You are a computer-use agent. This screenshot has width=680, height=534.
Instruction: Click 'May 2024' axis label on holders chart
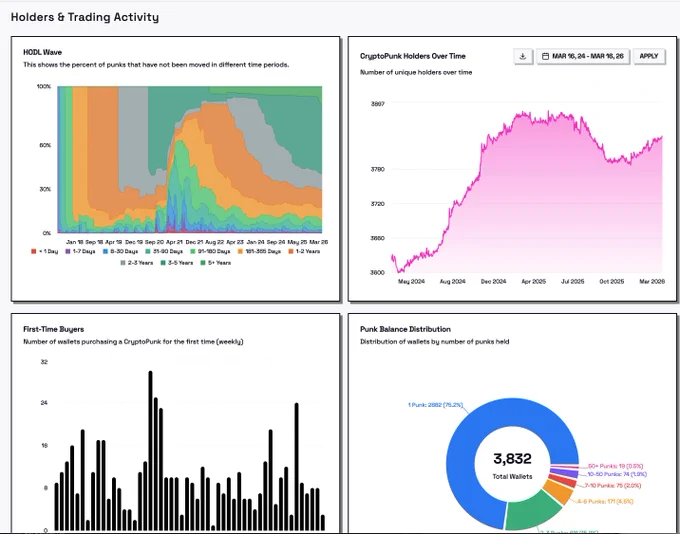coord(411,282)
